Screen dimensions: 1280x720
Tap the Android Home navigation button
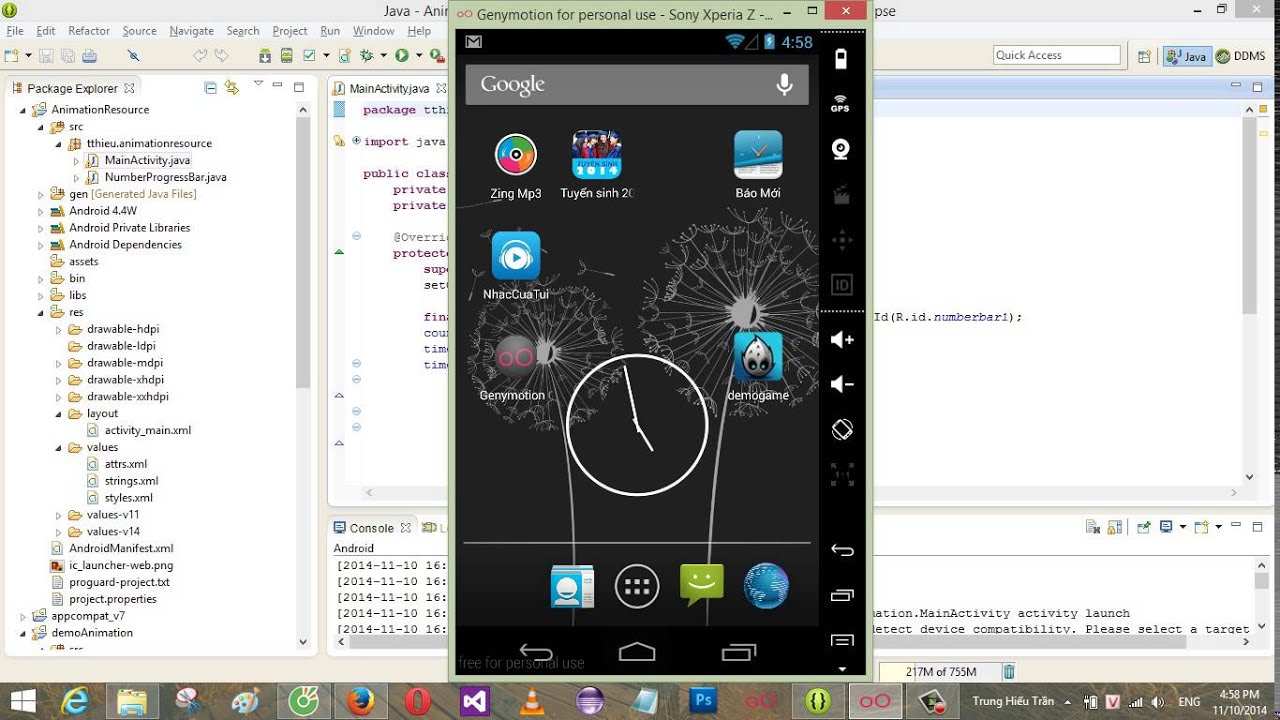(637, 652)
